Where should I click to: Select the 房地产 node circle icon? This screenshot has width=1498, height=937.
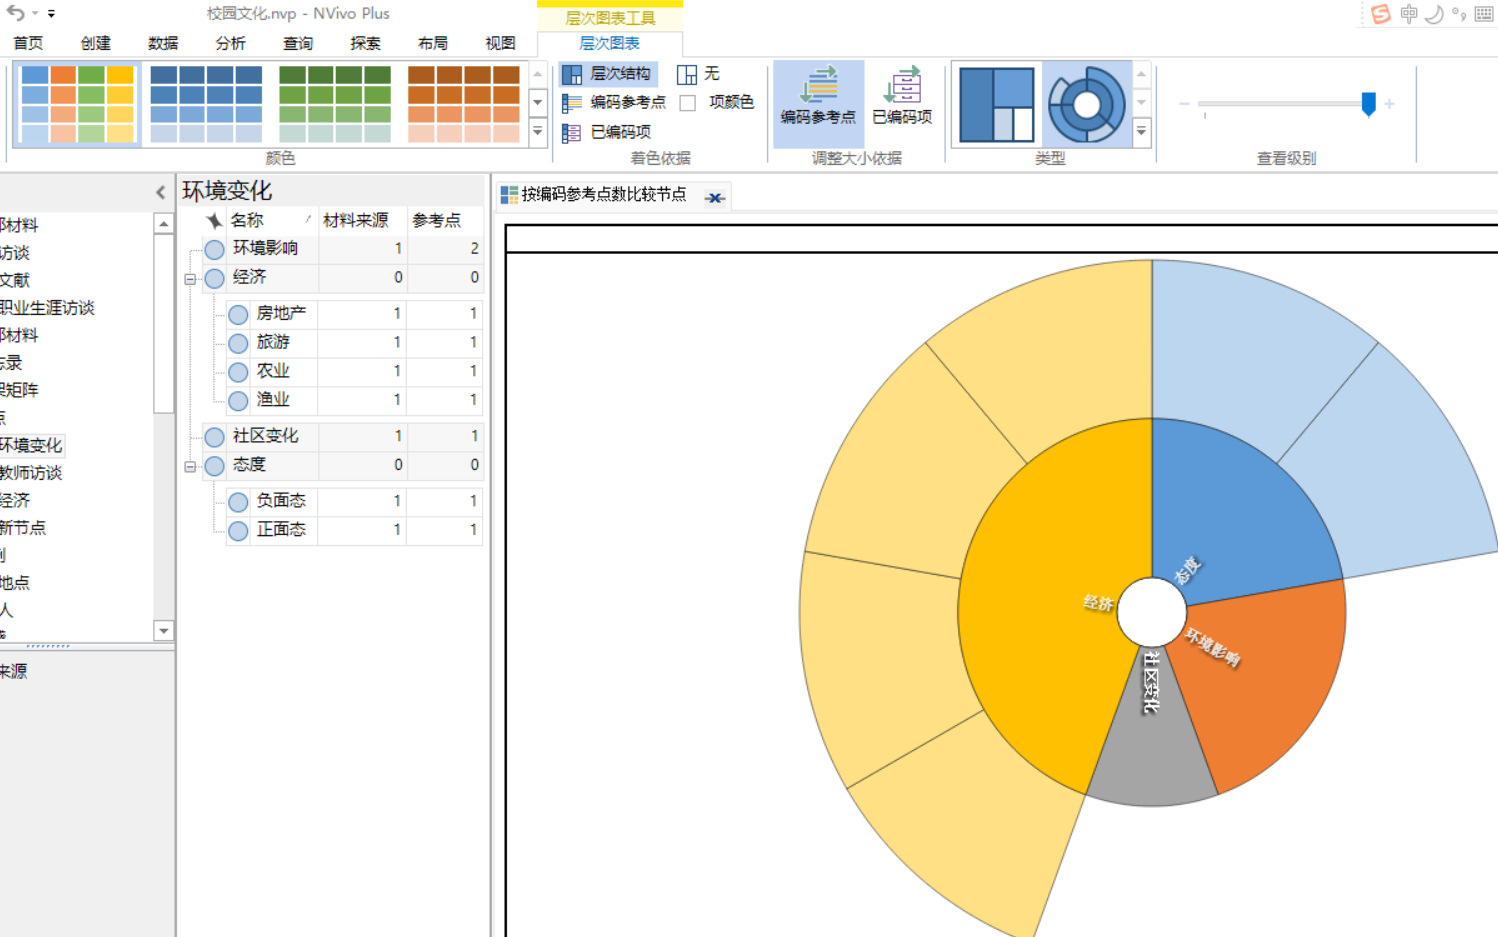click(x=238, y=314)
